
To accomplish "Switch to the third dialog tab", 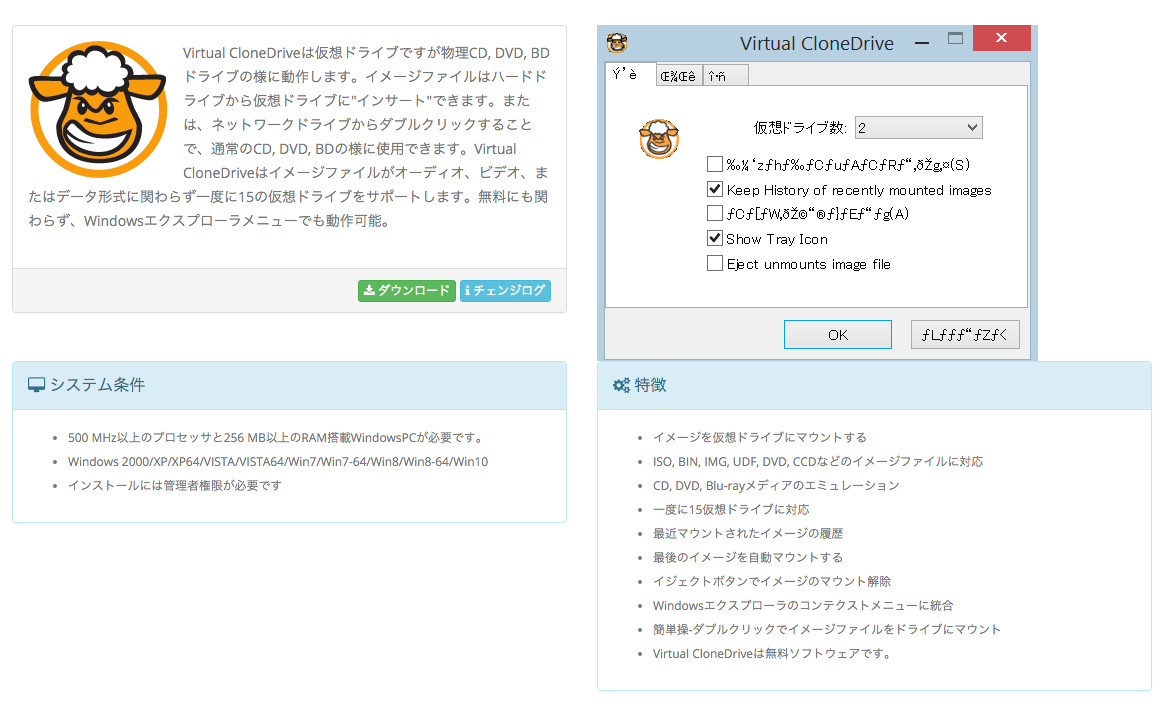I will 725,75.
